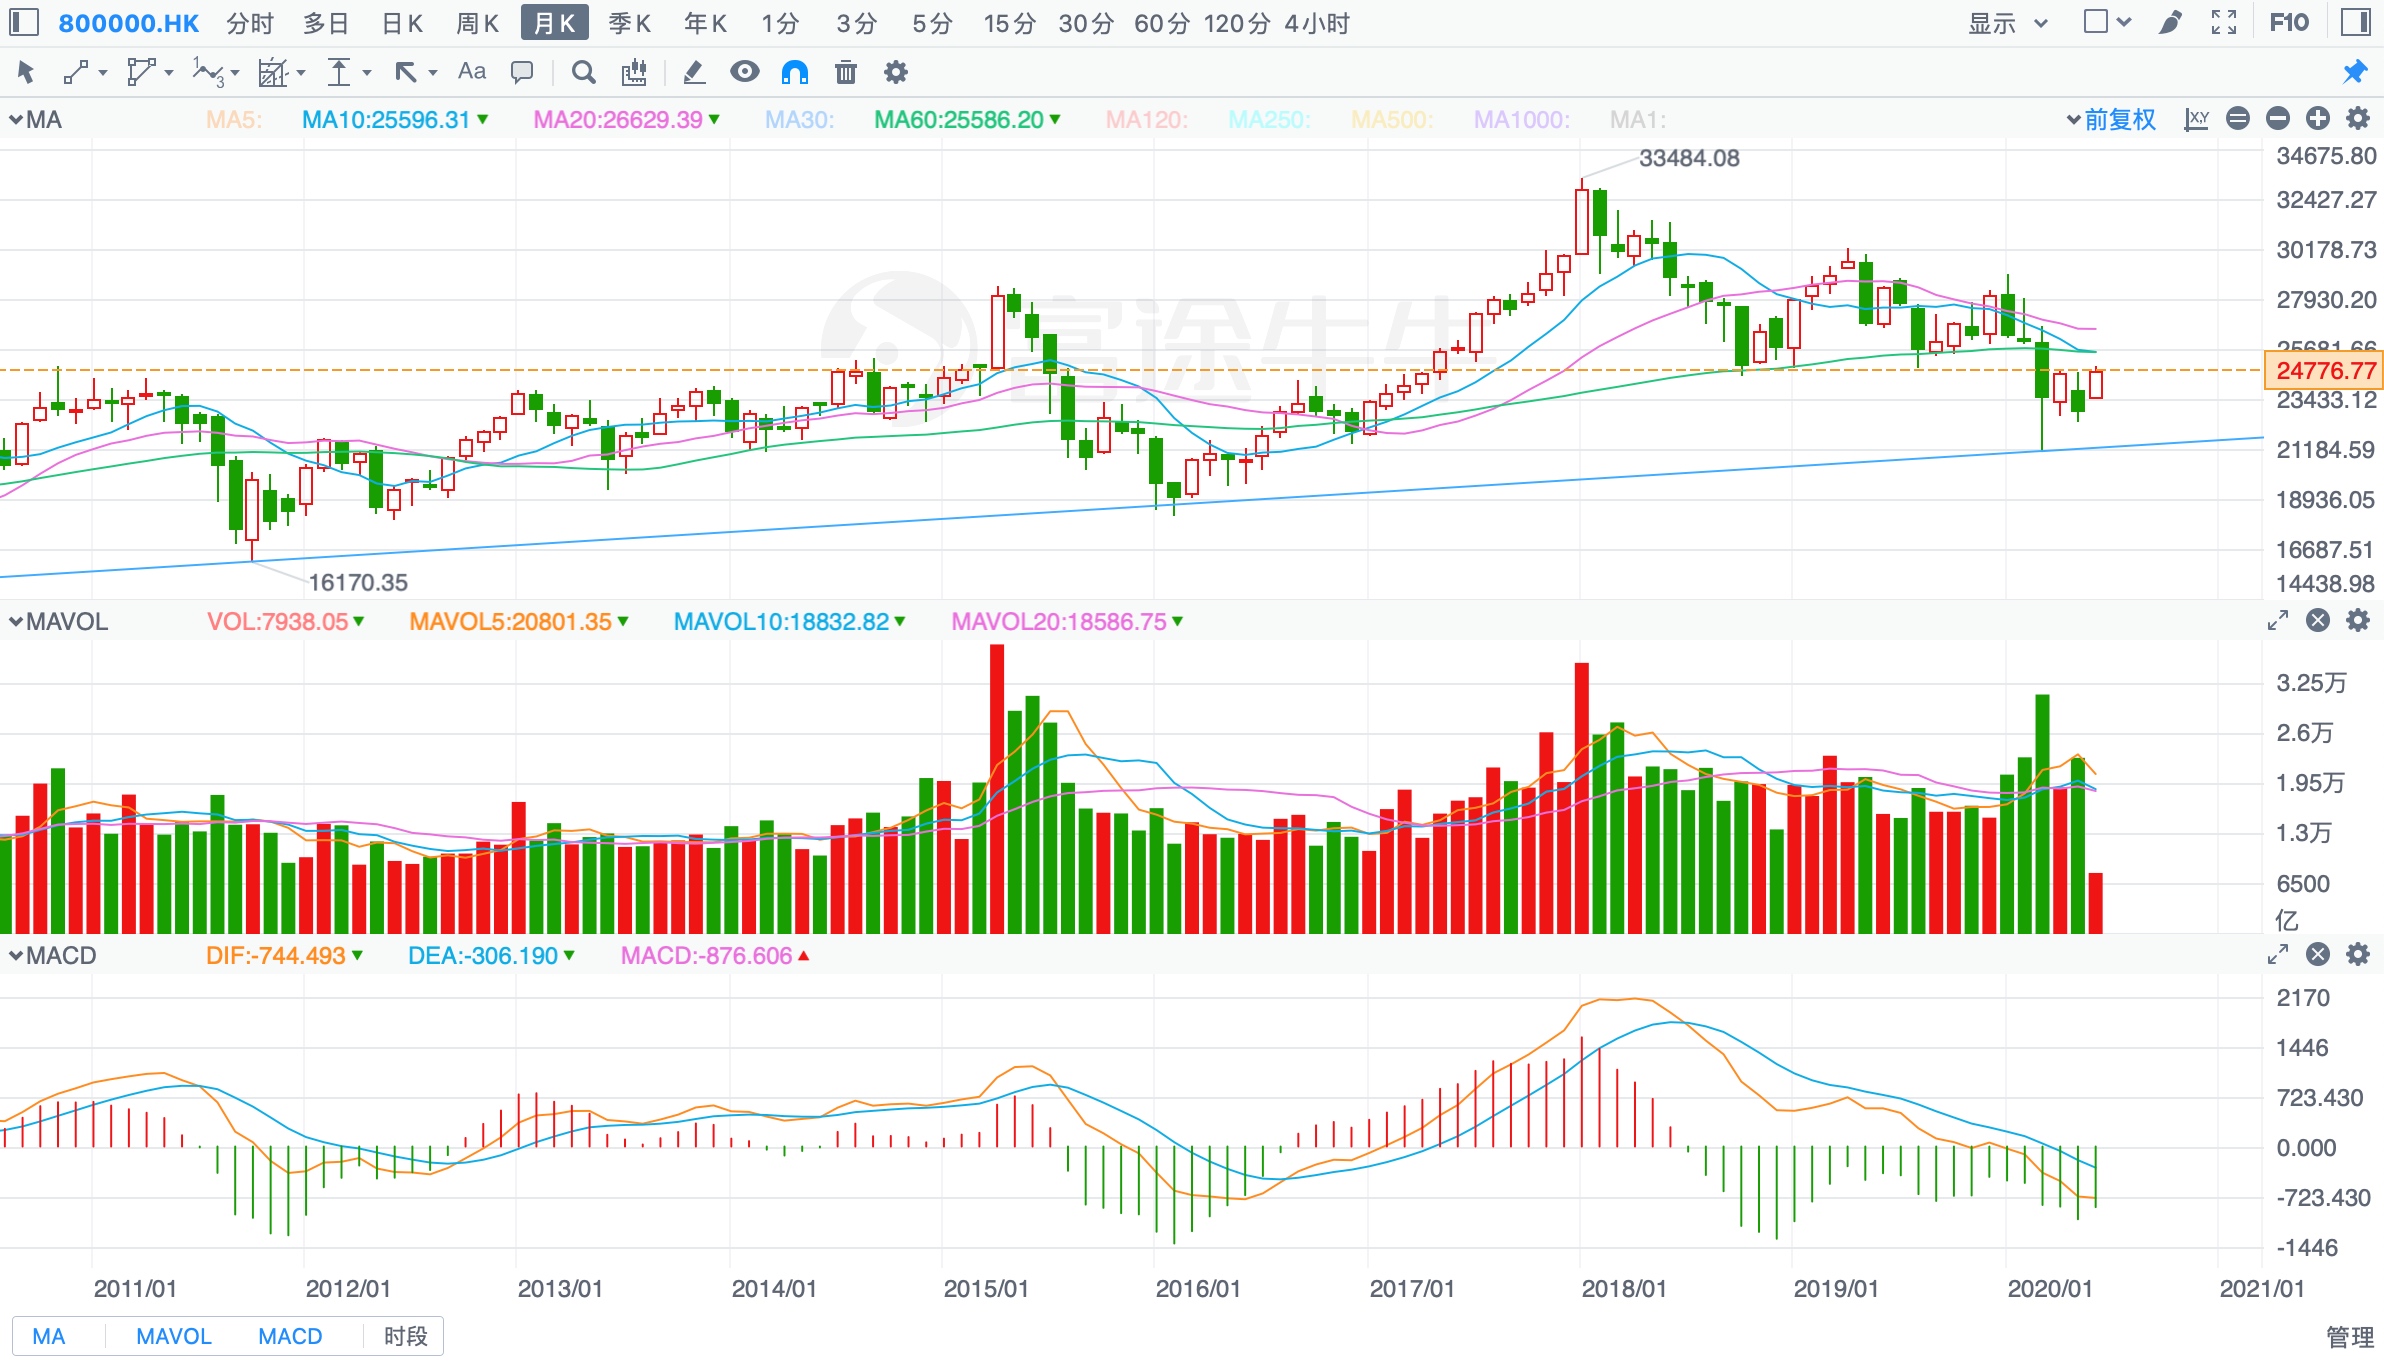This screenshot has height=1362, width=2384.
Task: Close the MAVOL indicator panel
Action: coord(2318,621)
